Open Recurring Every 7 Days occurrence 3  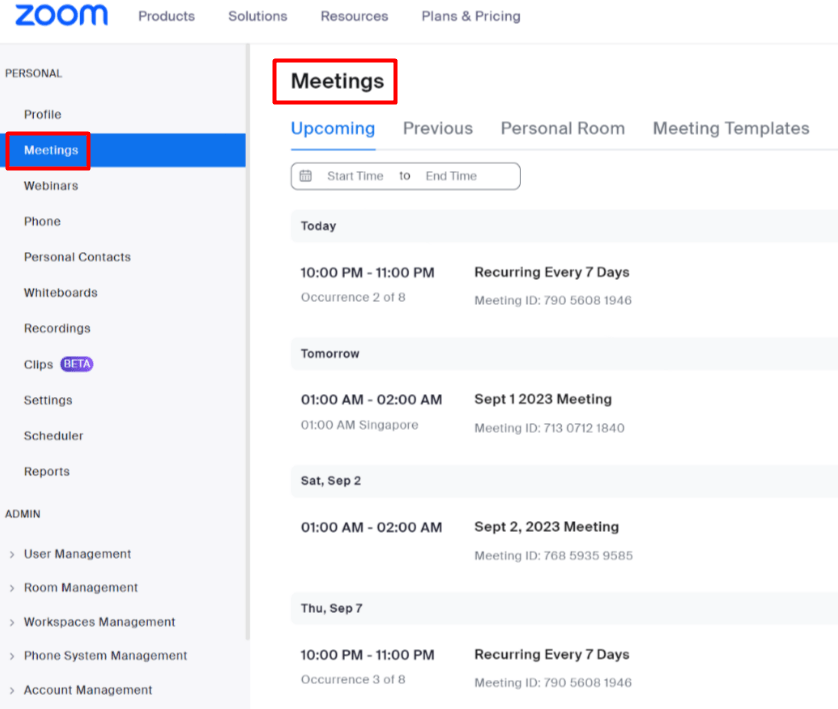pyautogui.click(x=552, y=655)
